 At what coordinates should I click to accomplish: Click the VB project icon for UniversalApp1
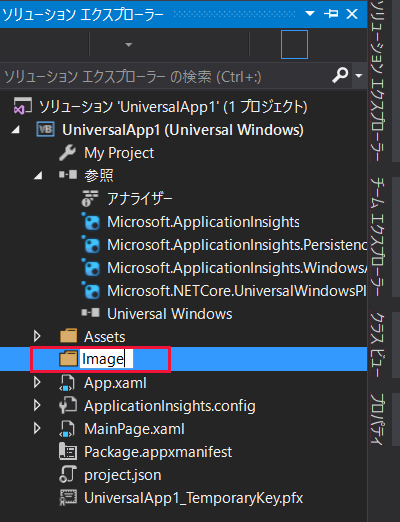pyautogui.click(x=45, y=129)
